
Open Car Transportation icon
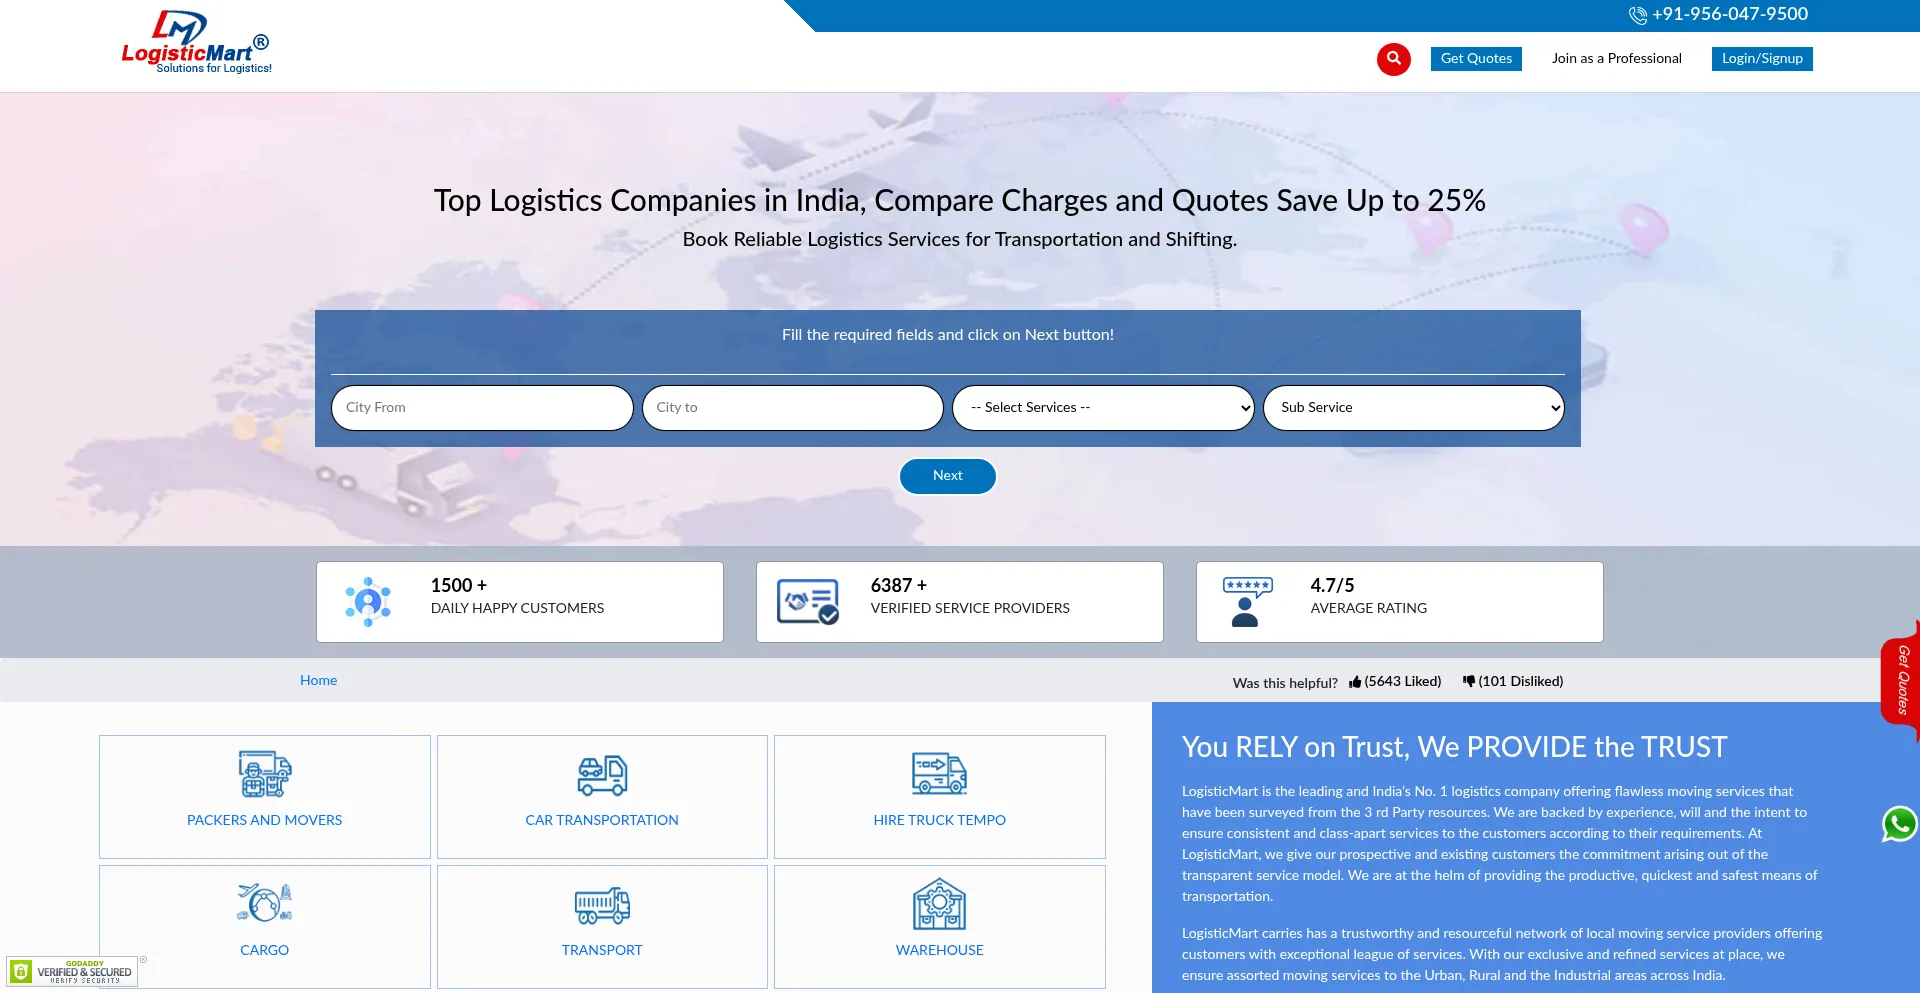point(602,775)
